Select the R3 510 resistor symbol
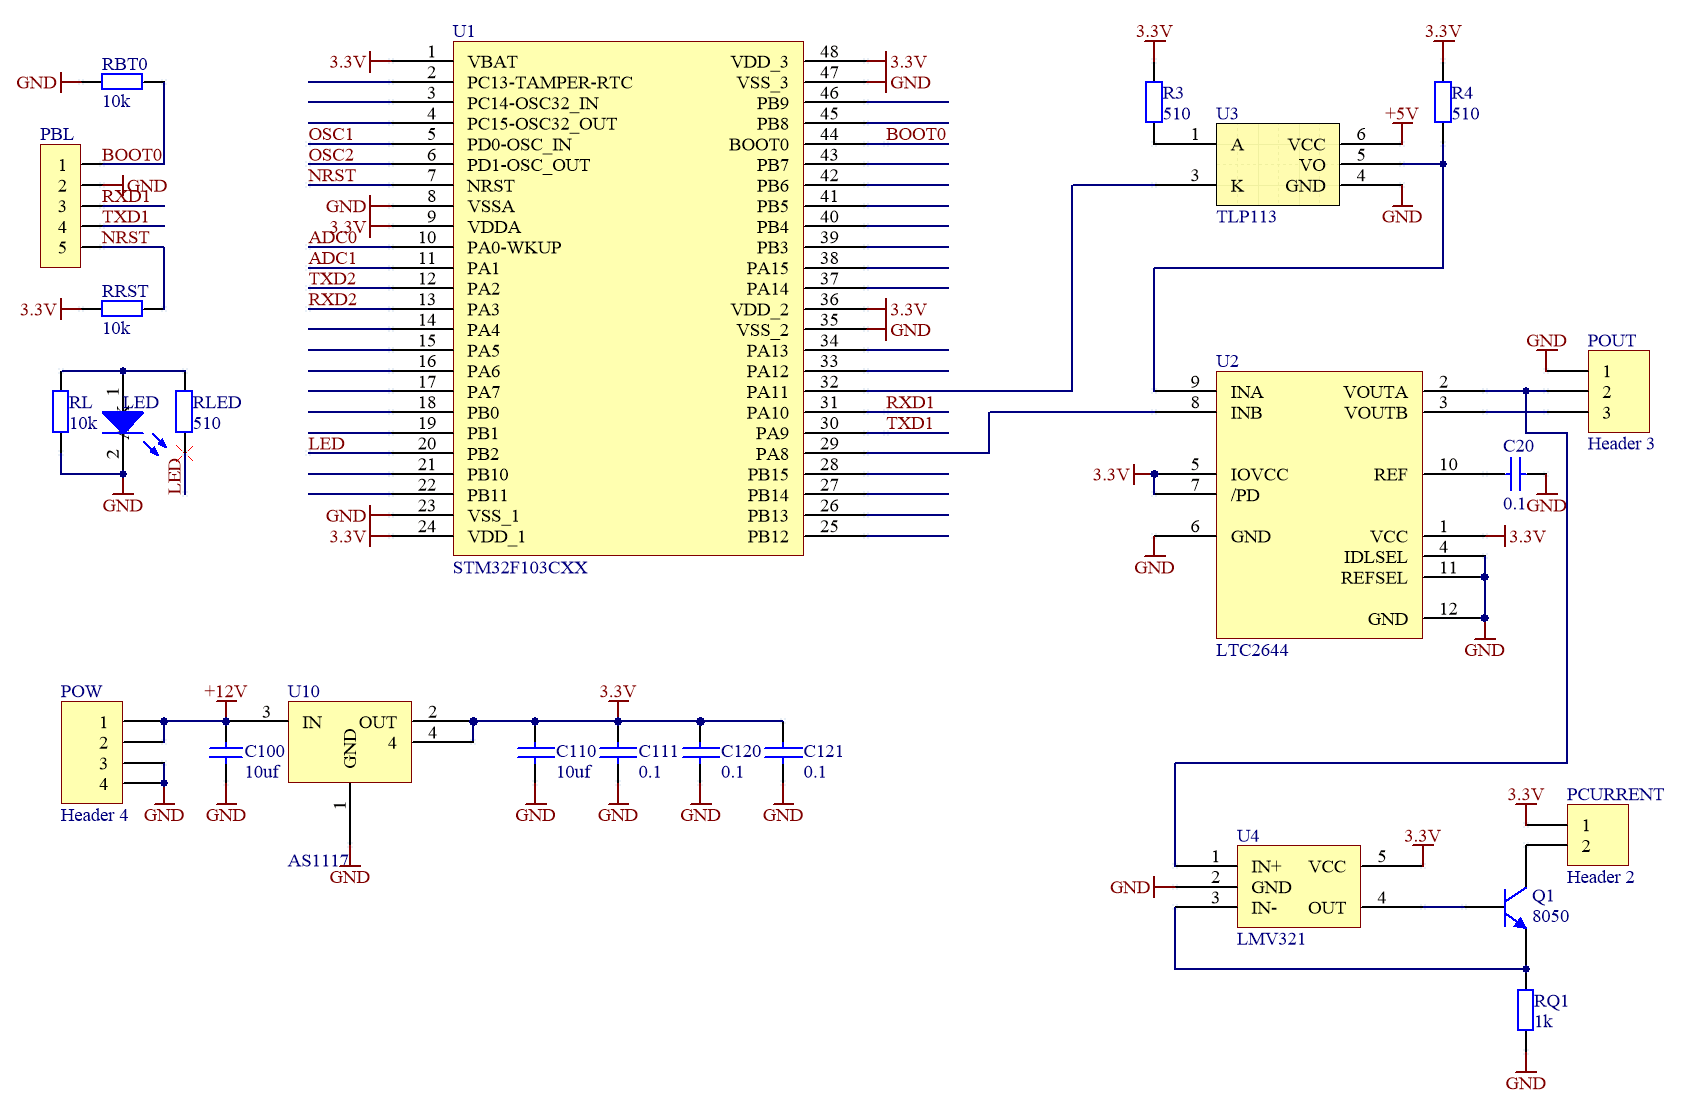 [1154, 102]
